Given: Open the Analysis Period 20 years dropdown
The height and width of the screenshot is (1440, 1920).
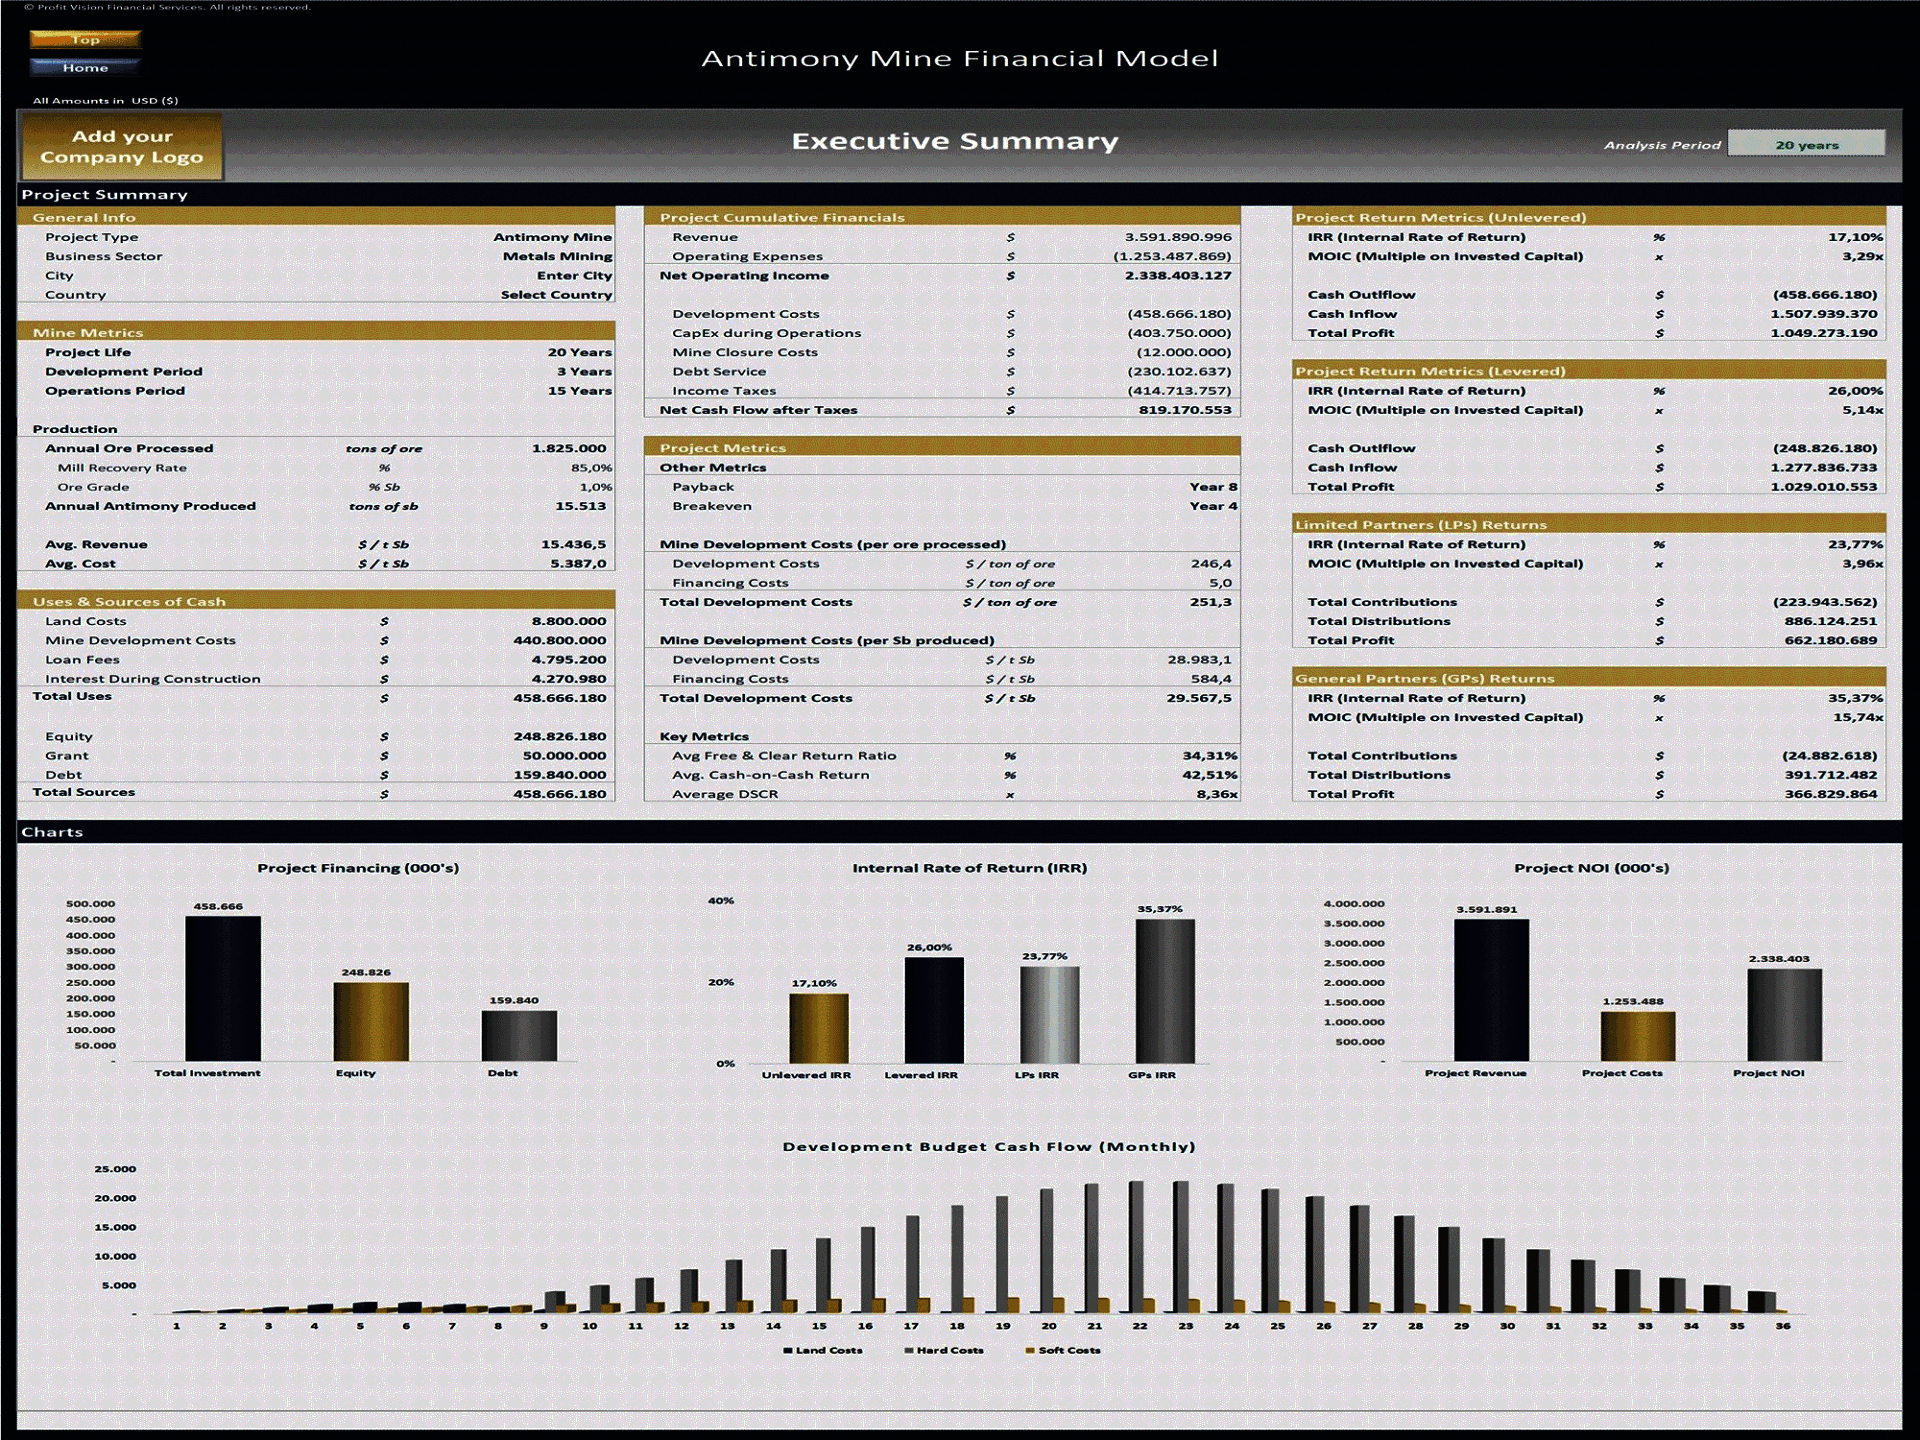Looking at the screenshot, I should [x=1806, y=144].
